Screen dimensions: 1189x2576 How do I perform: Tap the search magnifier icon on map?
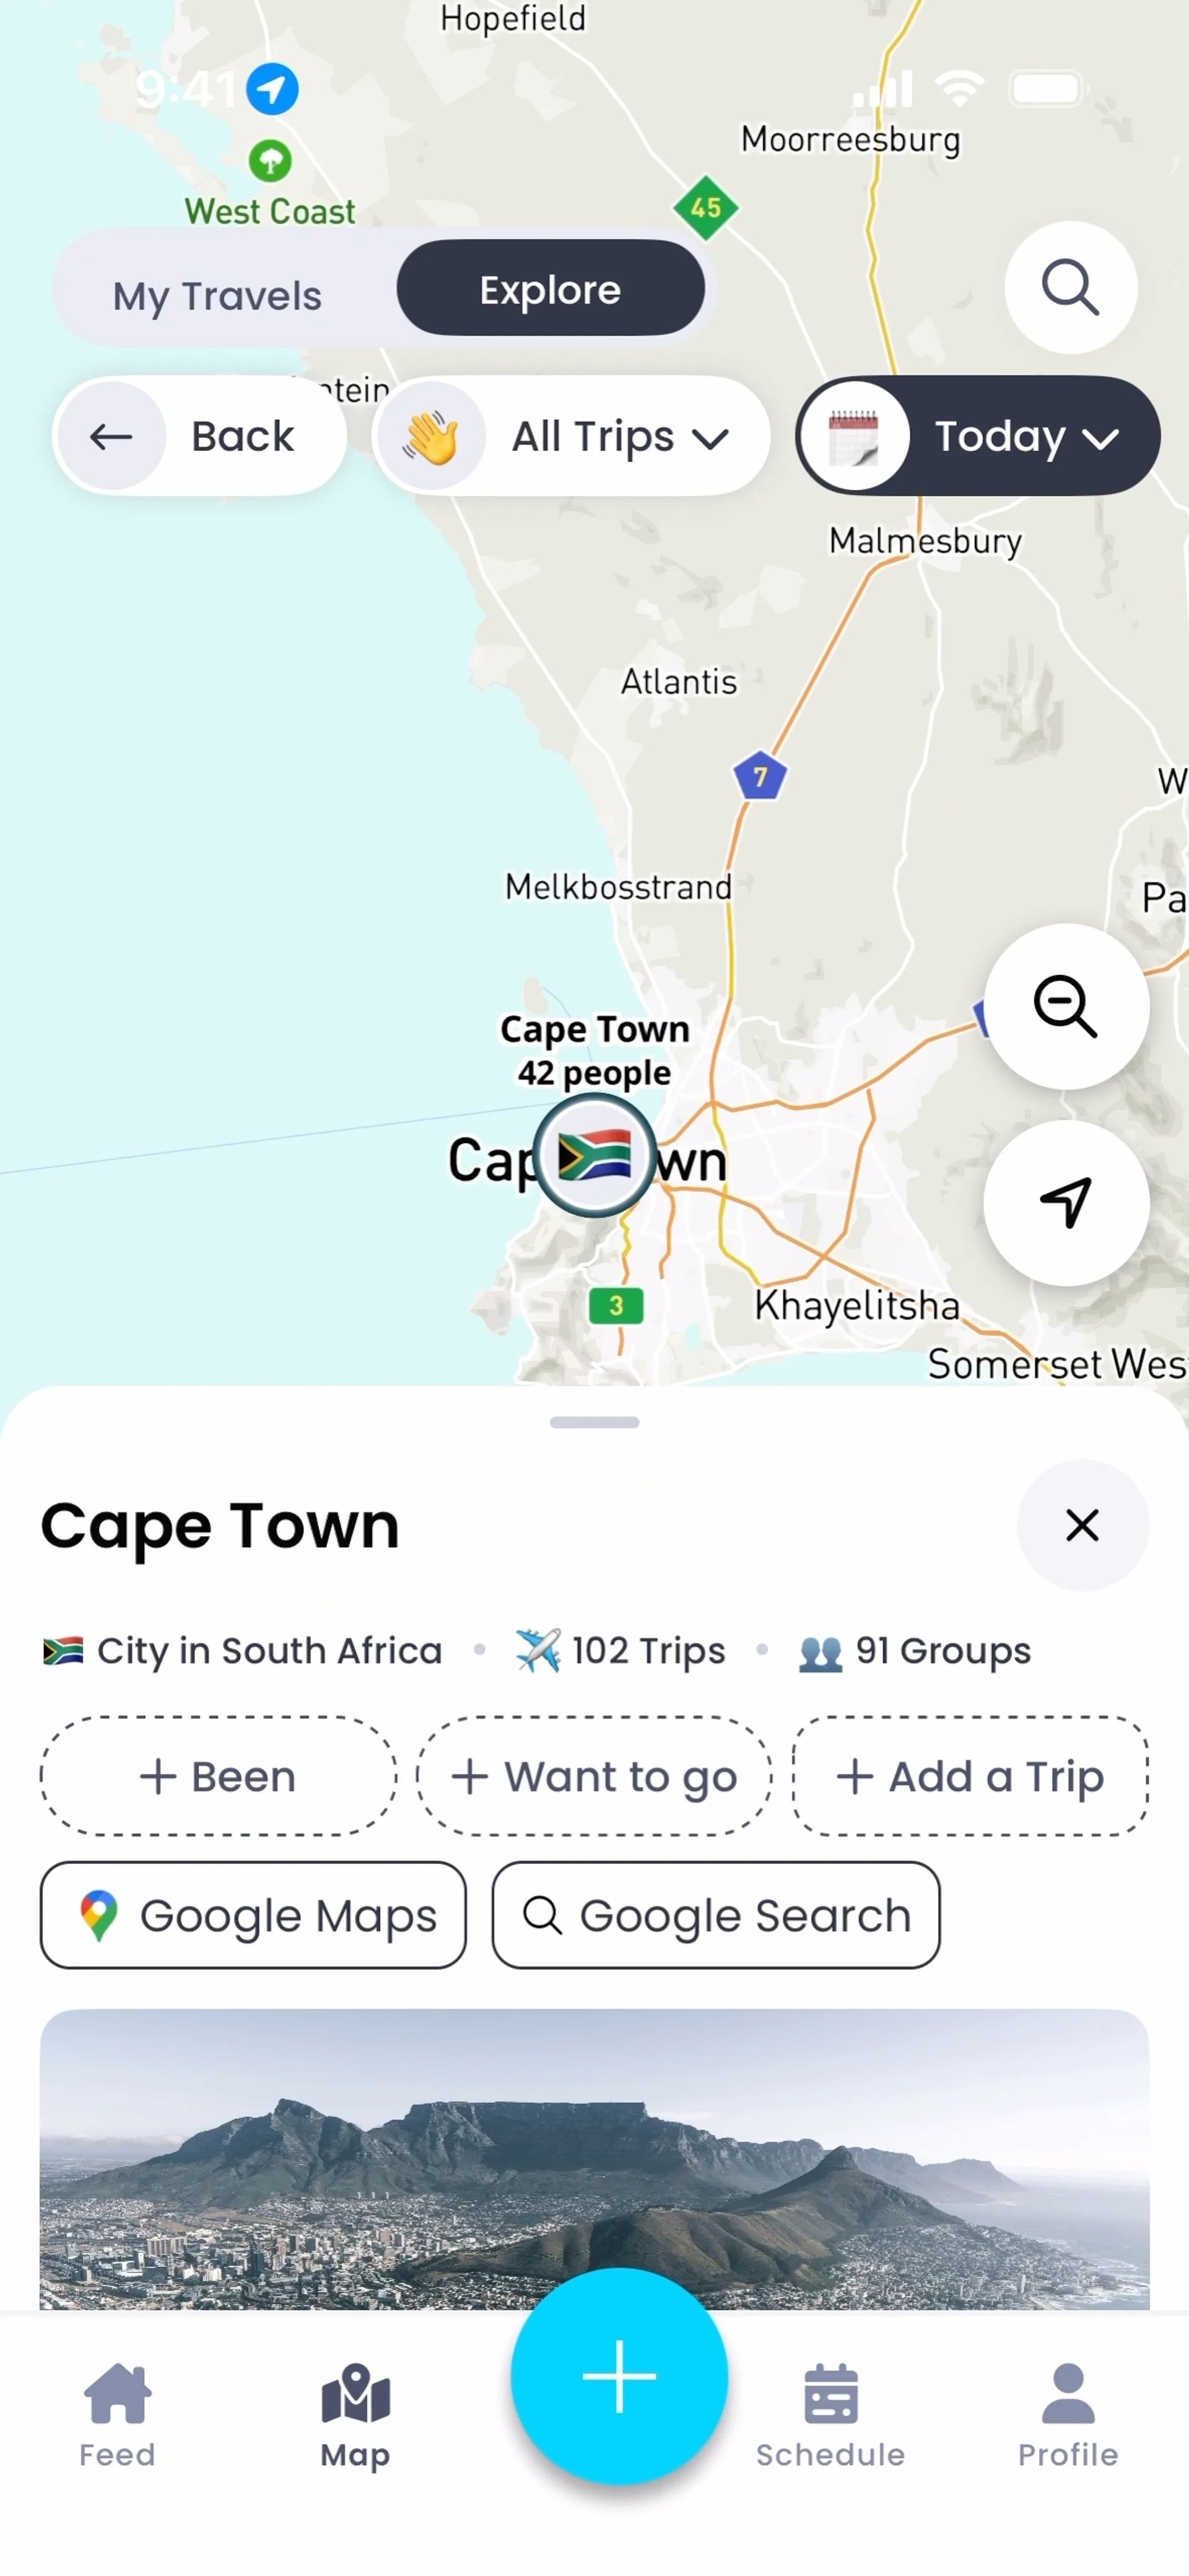pos(1070,288)
